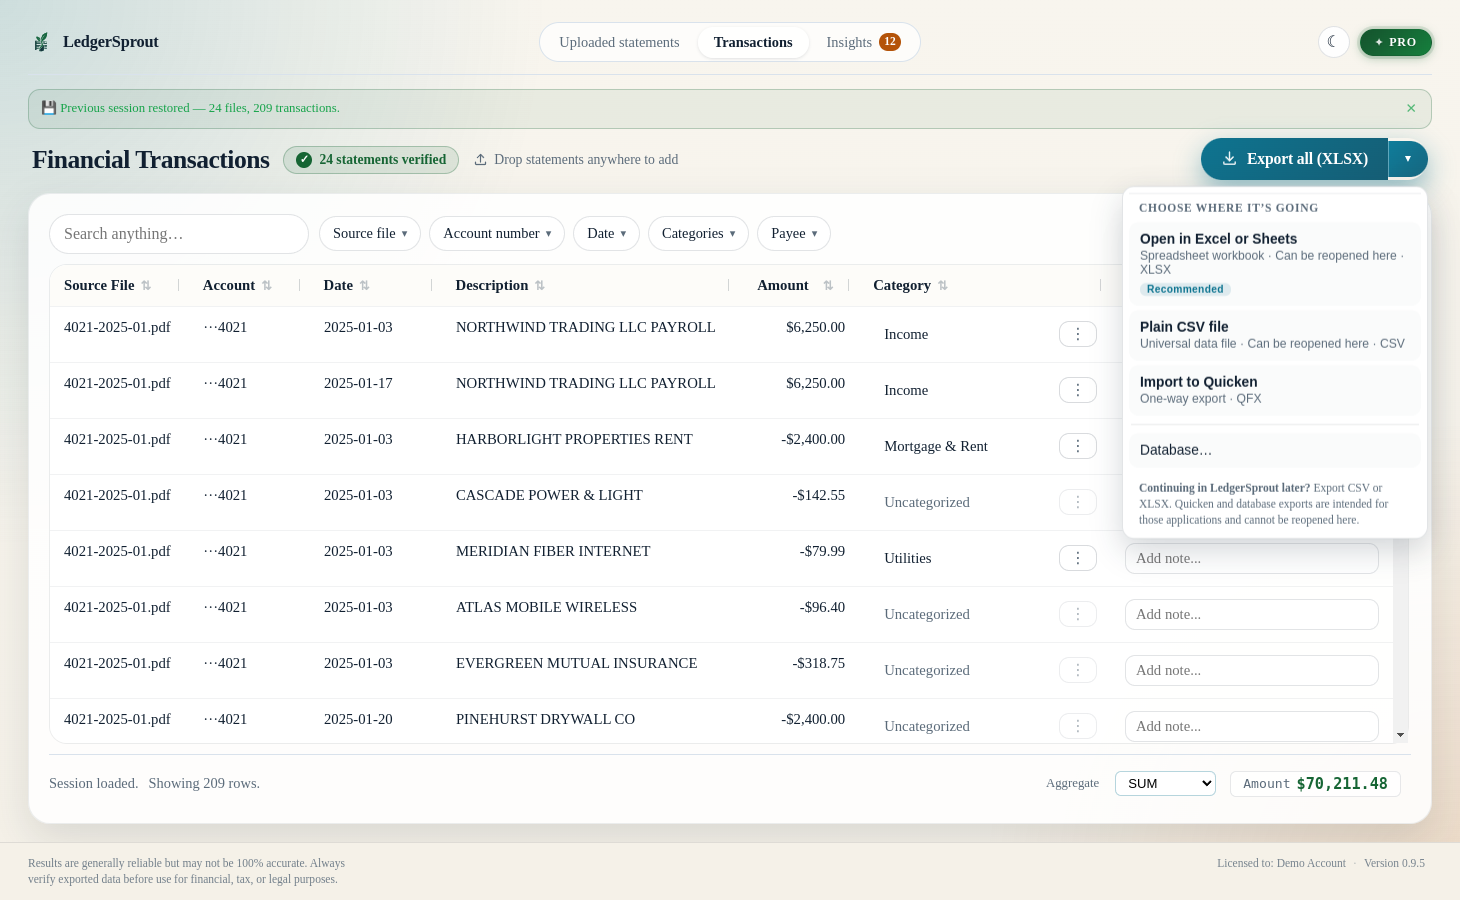This screenshot has width=1460, height=900.
Task: Click amount -$142.55
Action: 819,496
